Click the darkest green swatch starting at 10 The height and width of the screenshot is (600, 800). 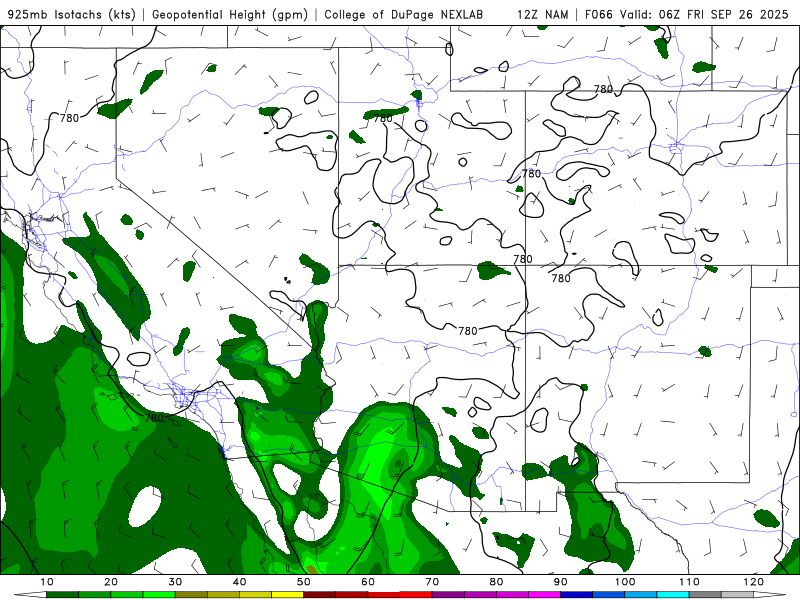click(x=62, y=595)
